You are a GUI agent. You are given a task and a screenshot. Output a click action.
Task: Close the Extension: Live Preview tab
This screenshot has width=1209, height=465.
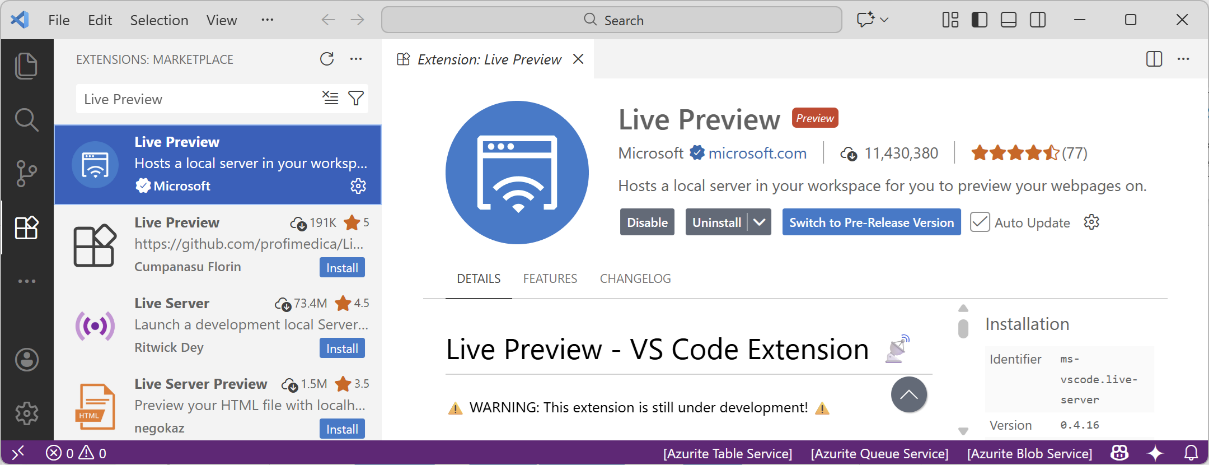(578, 59)
